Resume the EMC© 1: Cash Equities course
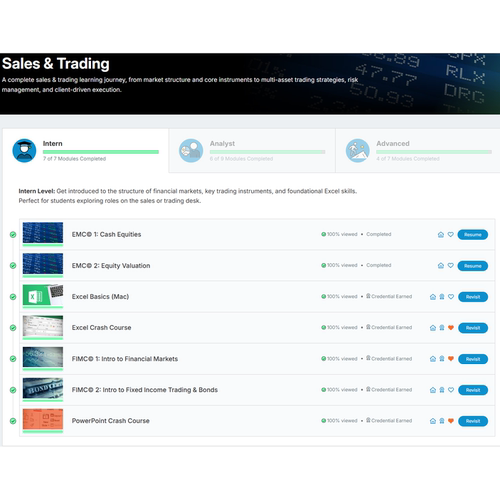500x500 pixels. coord(473,235)
